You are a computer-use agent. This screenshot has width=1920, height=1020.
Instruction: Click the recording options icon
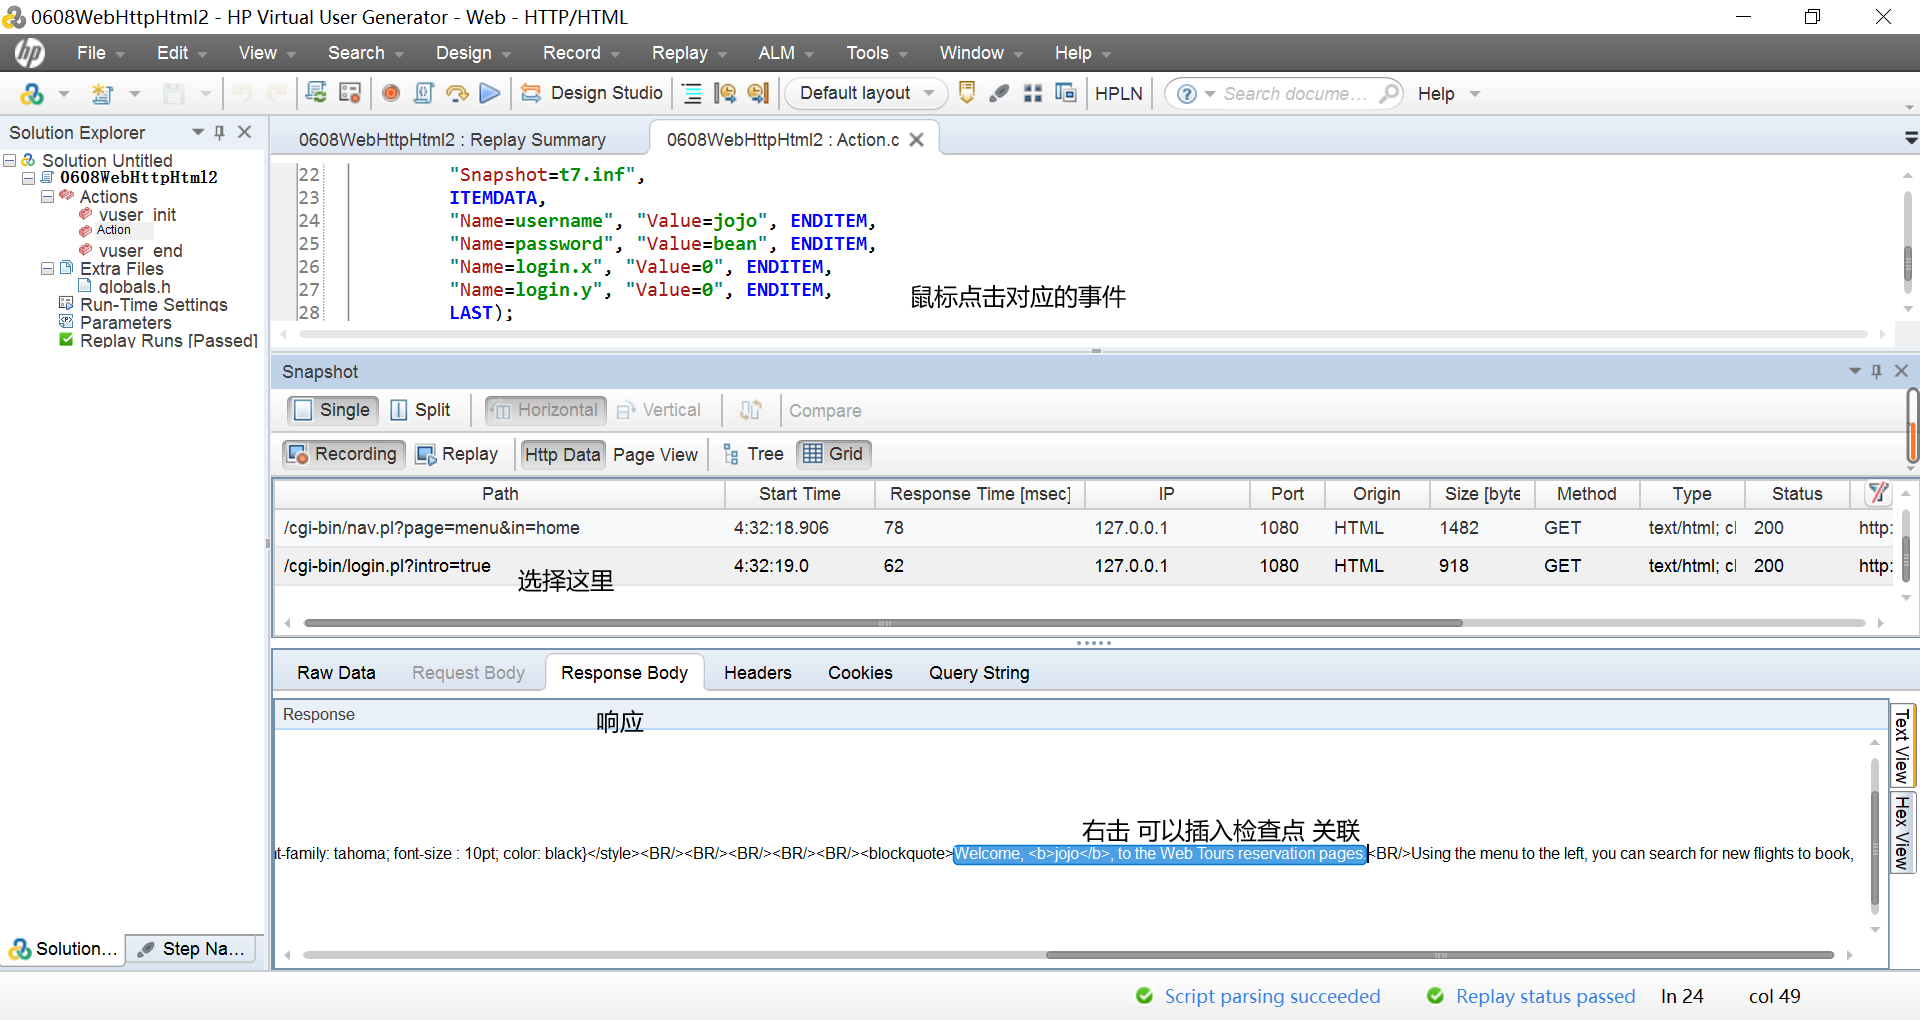click(x=350, y=93)
